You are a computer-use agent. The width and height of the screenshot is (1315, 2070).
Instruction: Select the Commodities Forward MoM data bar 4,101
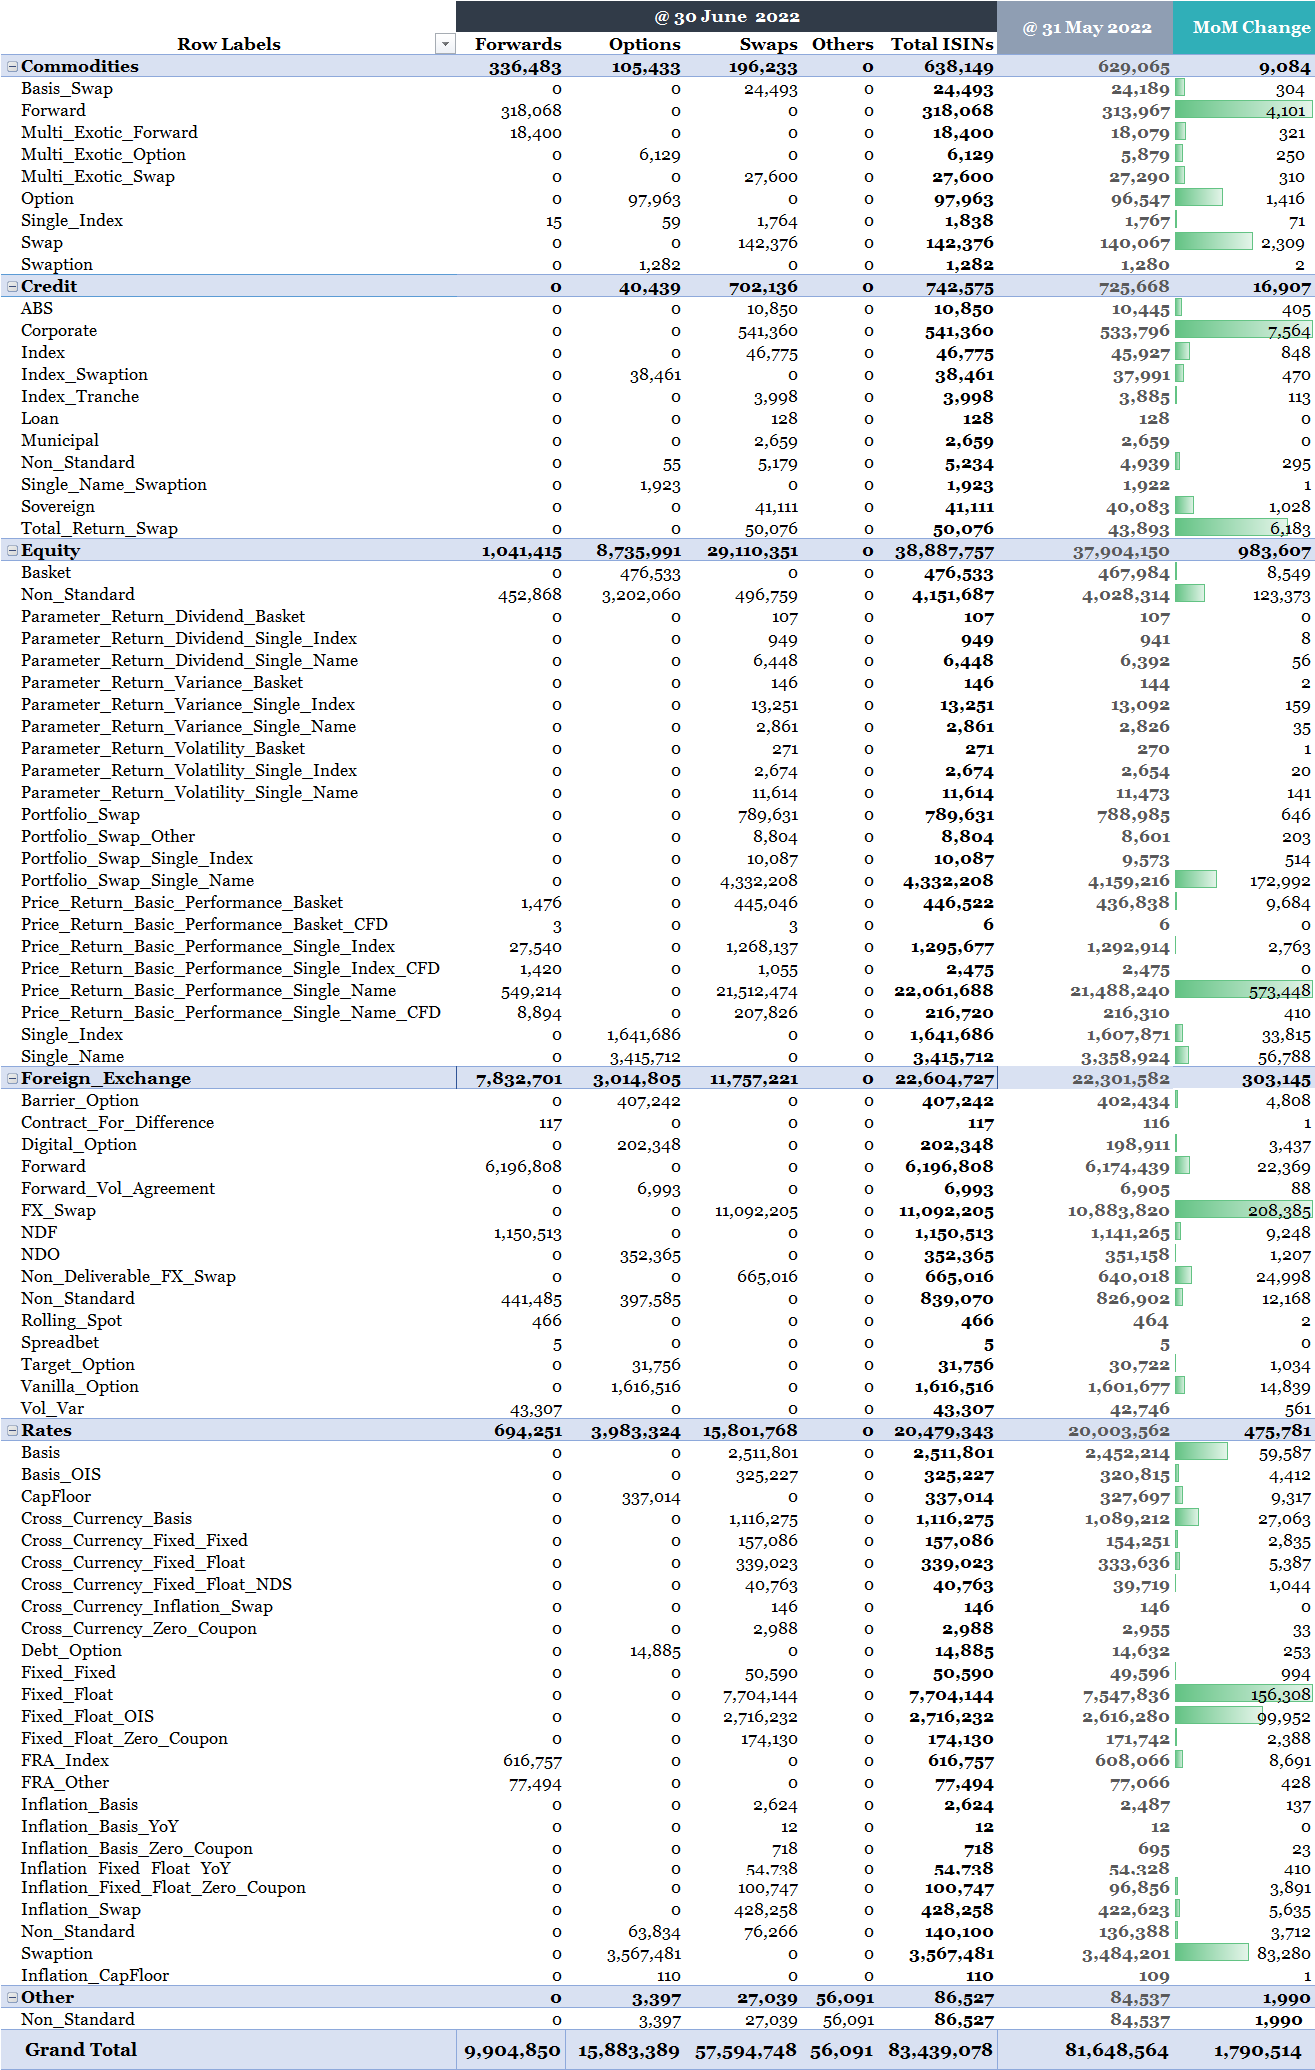(x=1244, y=111)
